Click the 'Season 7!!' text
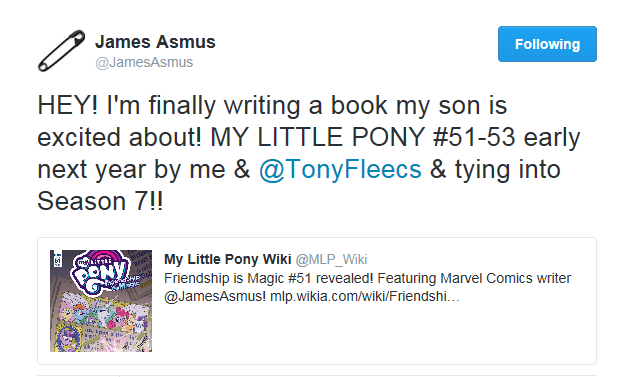 point(100,201)
